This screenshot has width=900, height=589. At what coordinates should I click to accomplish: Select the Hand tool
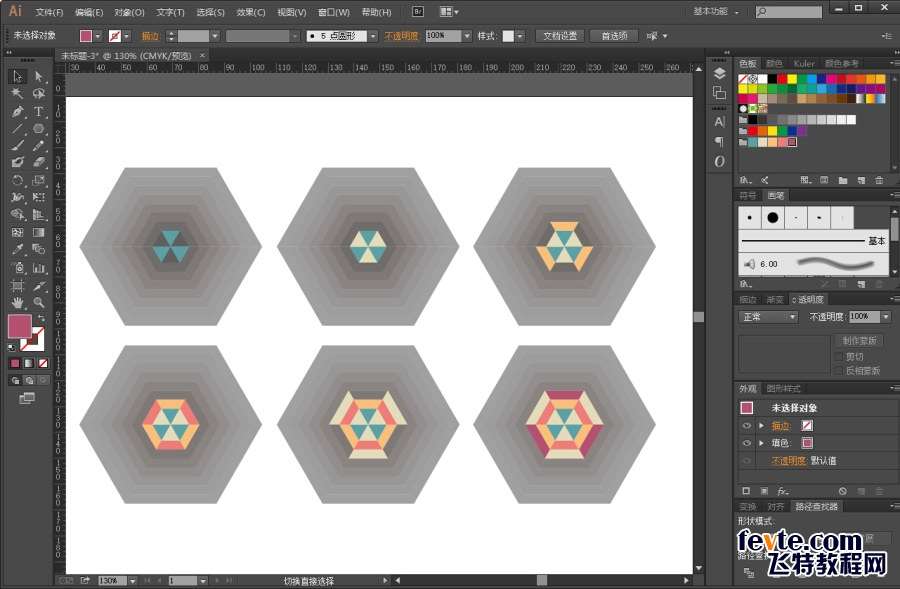pos(17,302)
